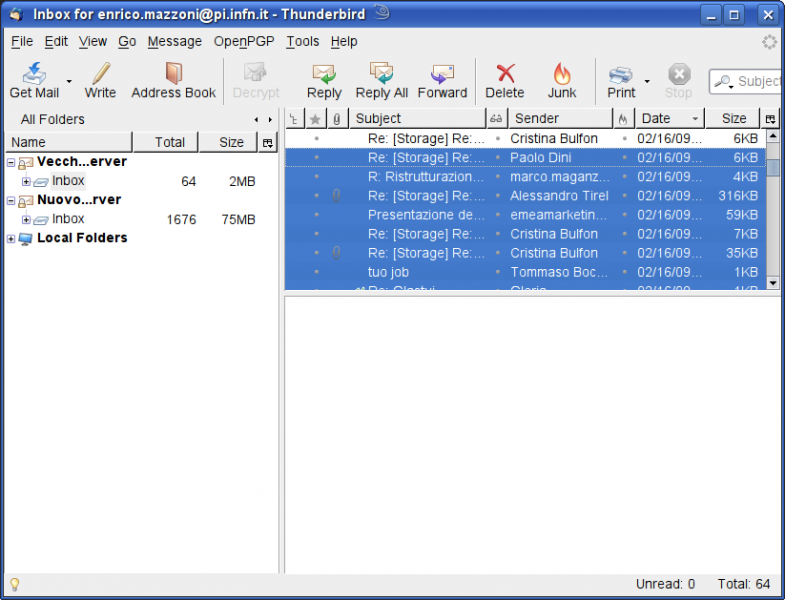Select 'R: Ristrutturazion...' message

click(525, 177)
